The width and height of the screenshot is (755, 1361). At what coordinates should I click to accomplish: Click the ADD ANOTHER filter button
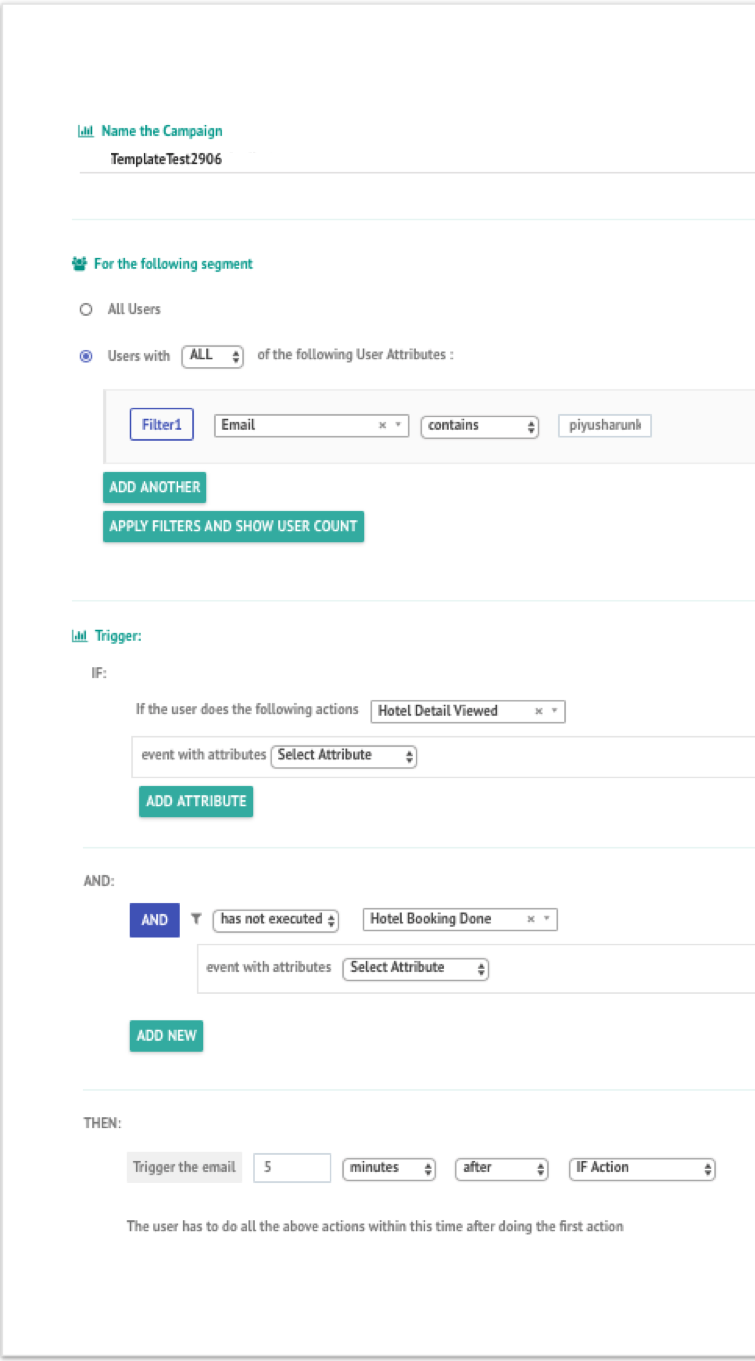[154, 487]
